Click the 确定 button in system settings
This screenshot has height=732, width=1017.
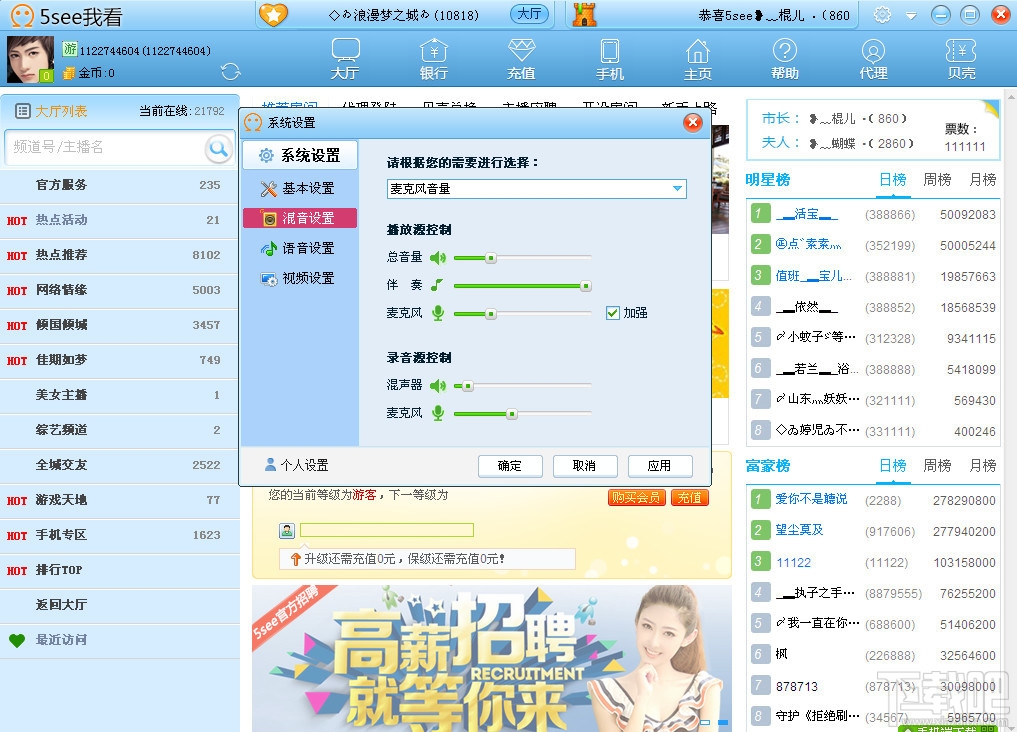pyautogui.click(x=510, y=465)
